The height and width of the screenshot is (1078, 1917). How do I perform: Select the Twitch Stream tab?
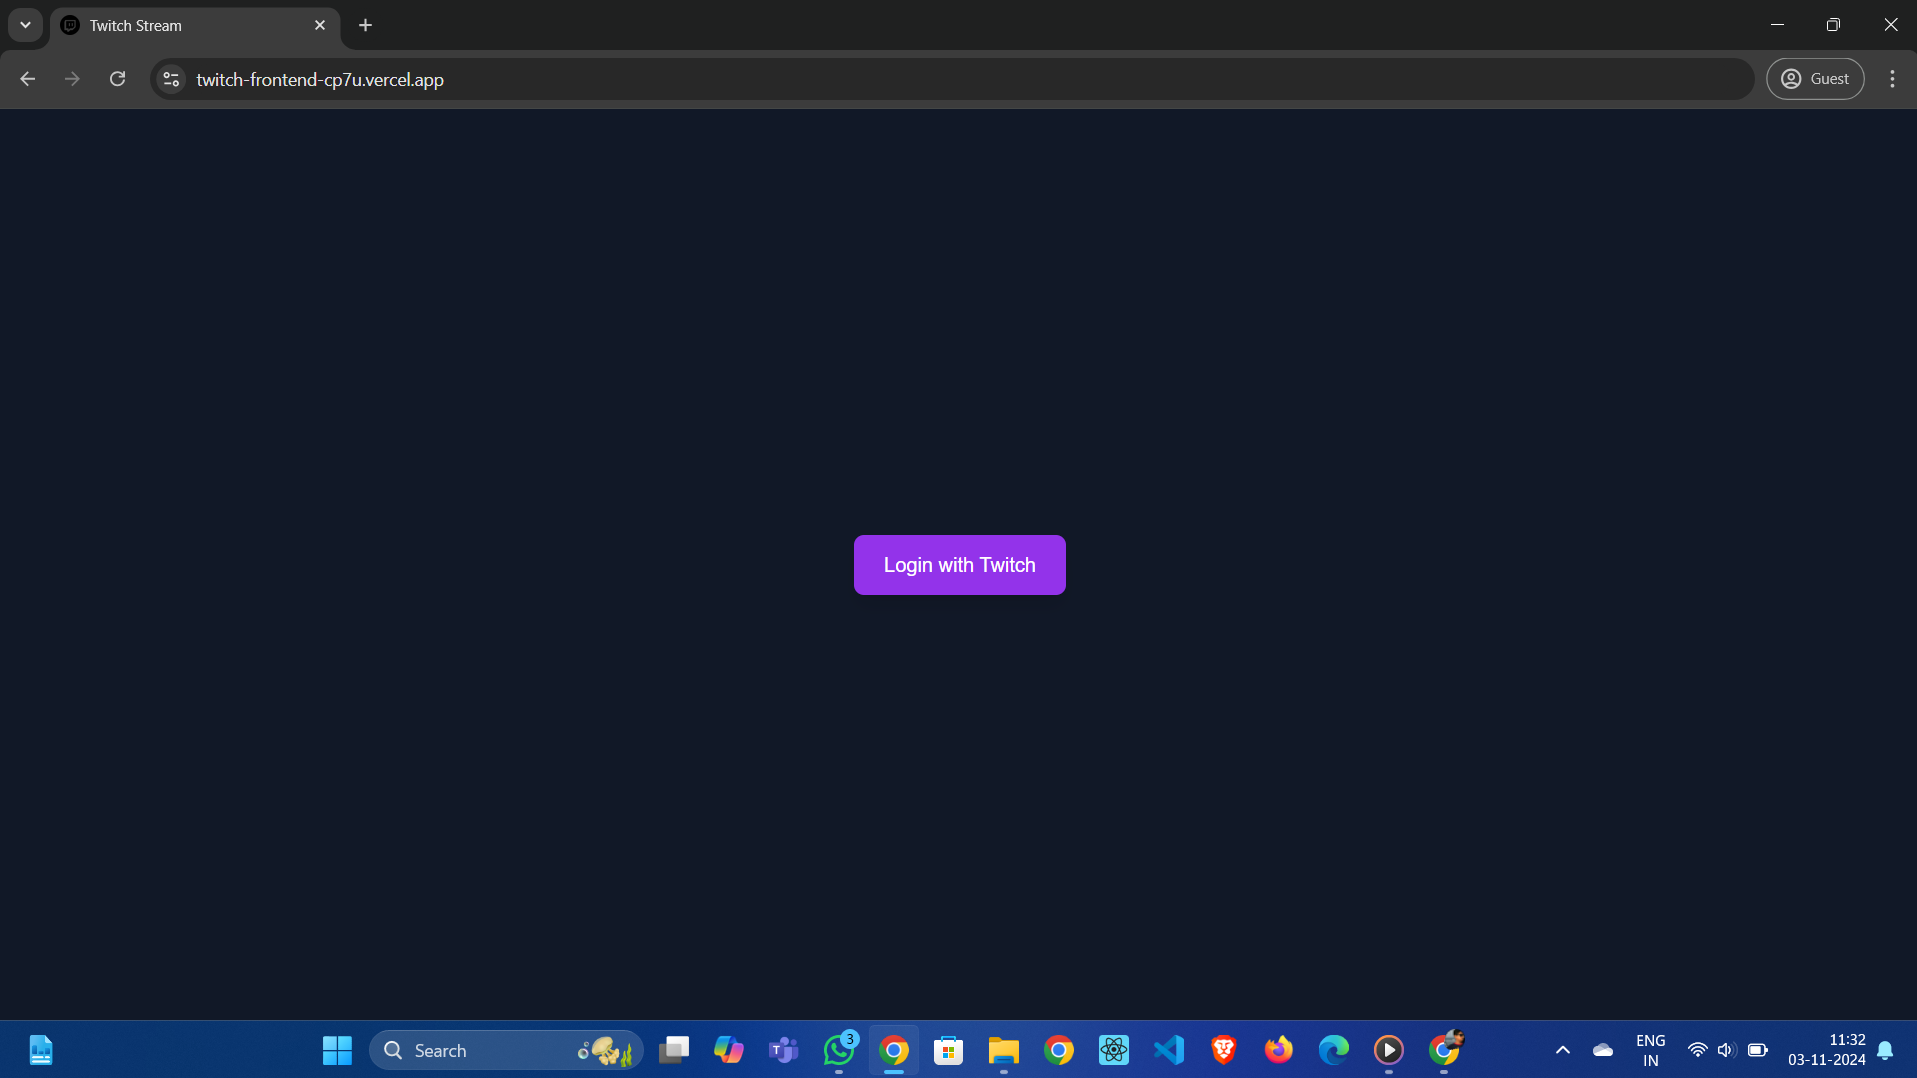point(195,25)
